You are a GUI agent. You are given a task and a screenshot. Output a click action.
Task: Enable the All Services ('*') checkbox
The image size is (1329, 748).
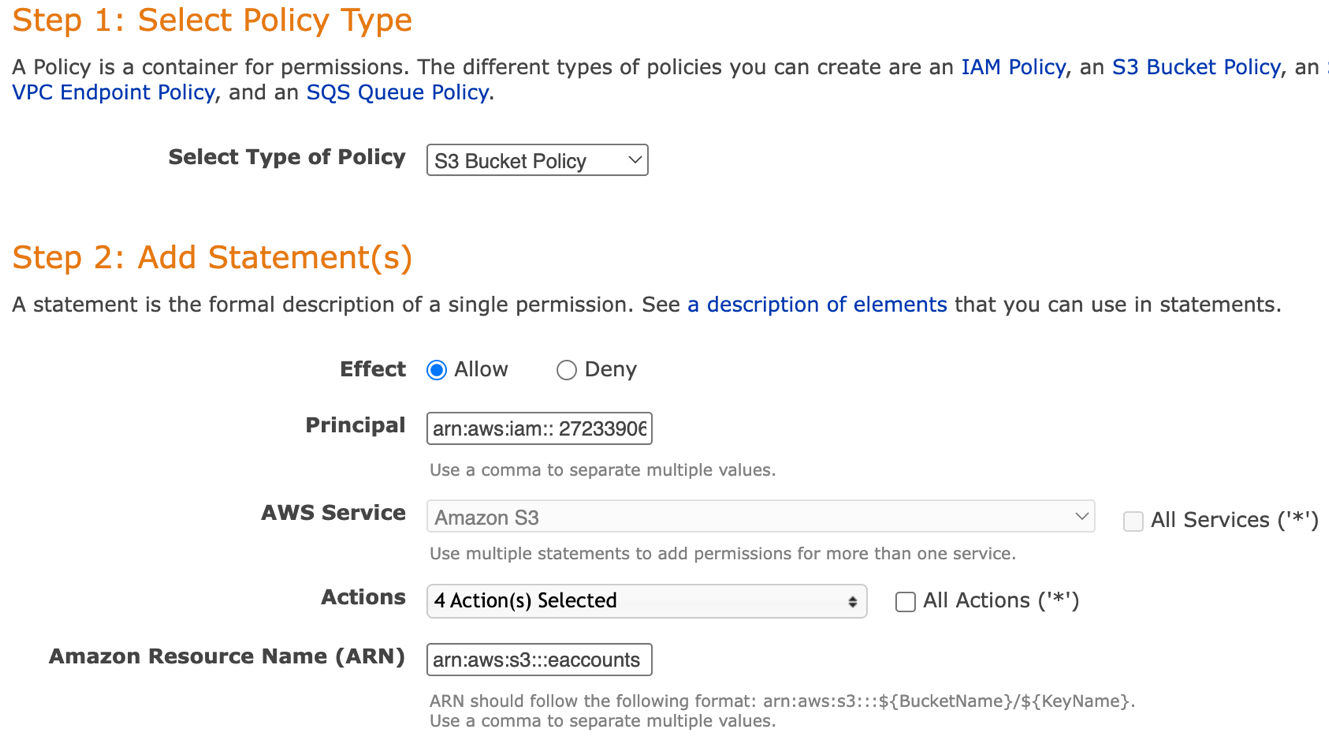click(x=1133, y=521)
